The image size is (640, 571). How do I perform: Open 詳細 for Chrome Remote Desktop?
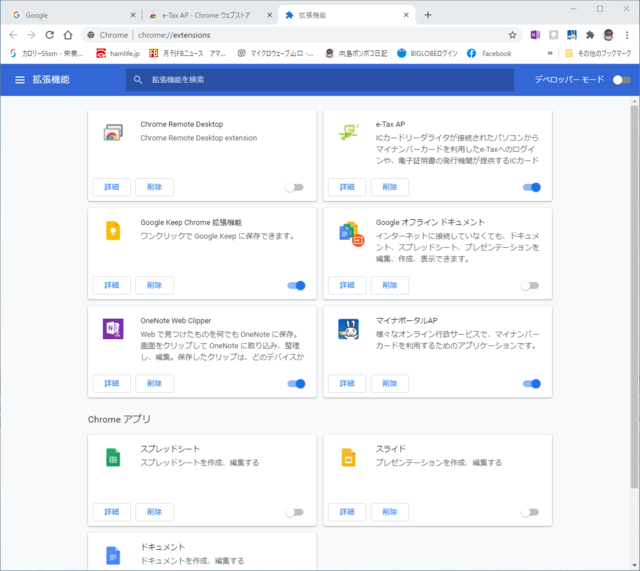(111, 187)
